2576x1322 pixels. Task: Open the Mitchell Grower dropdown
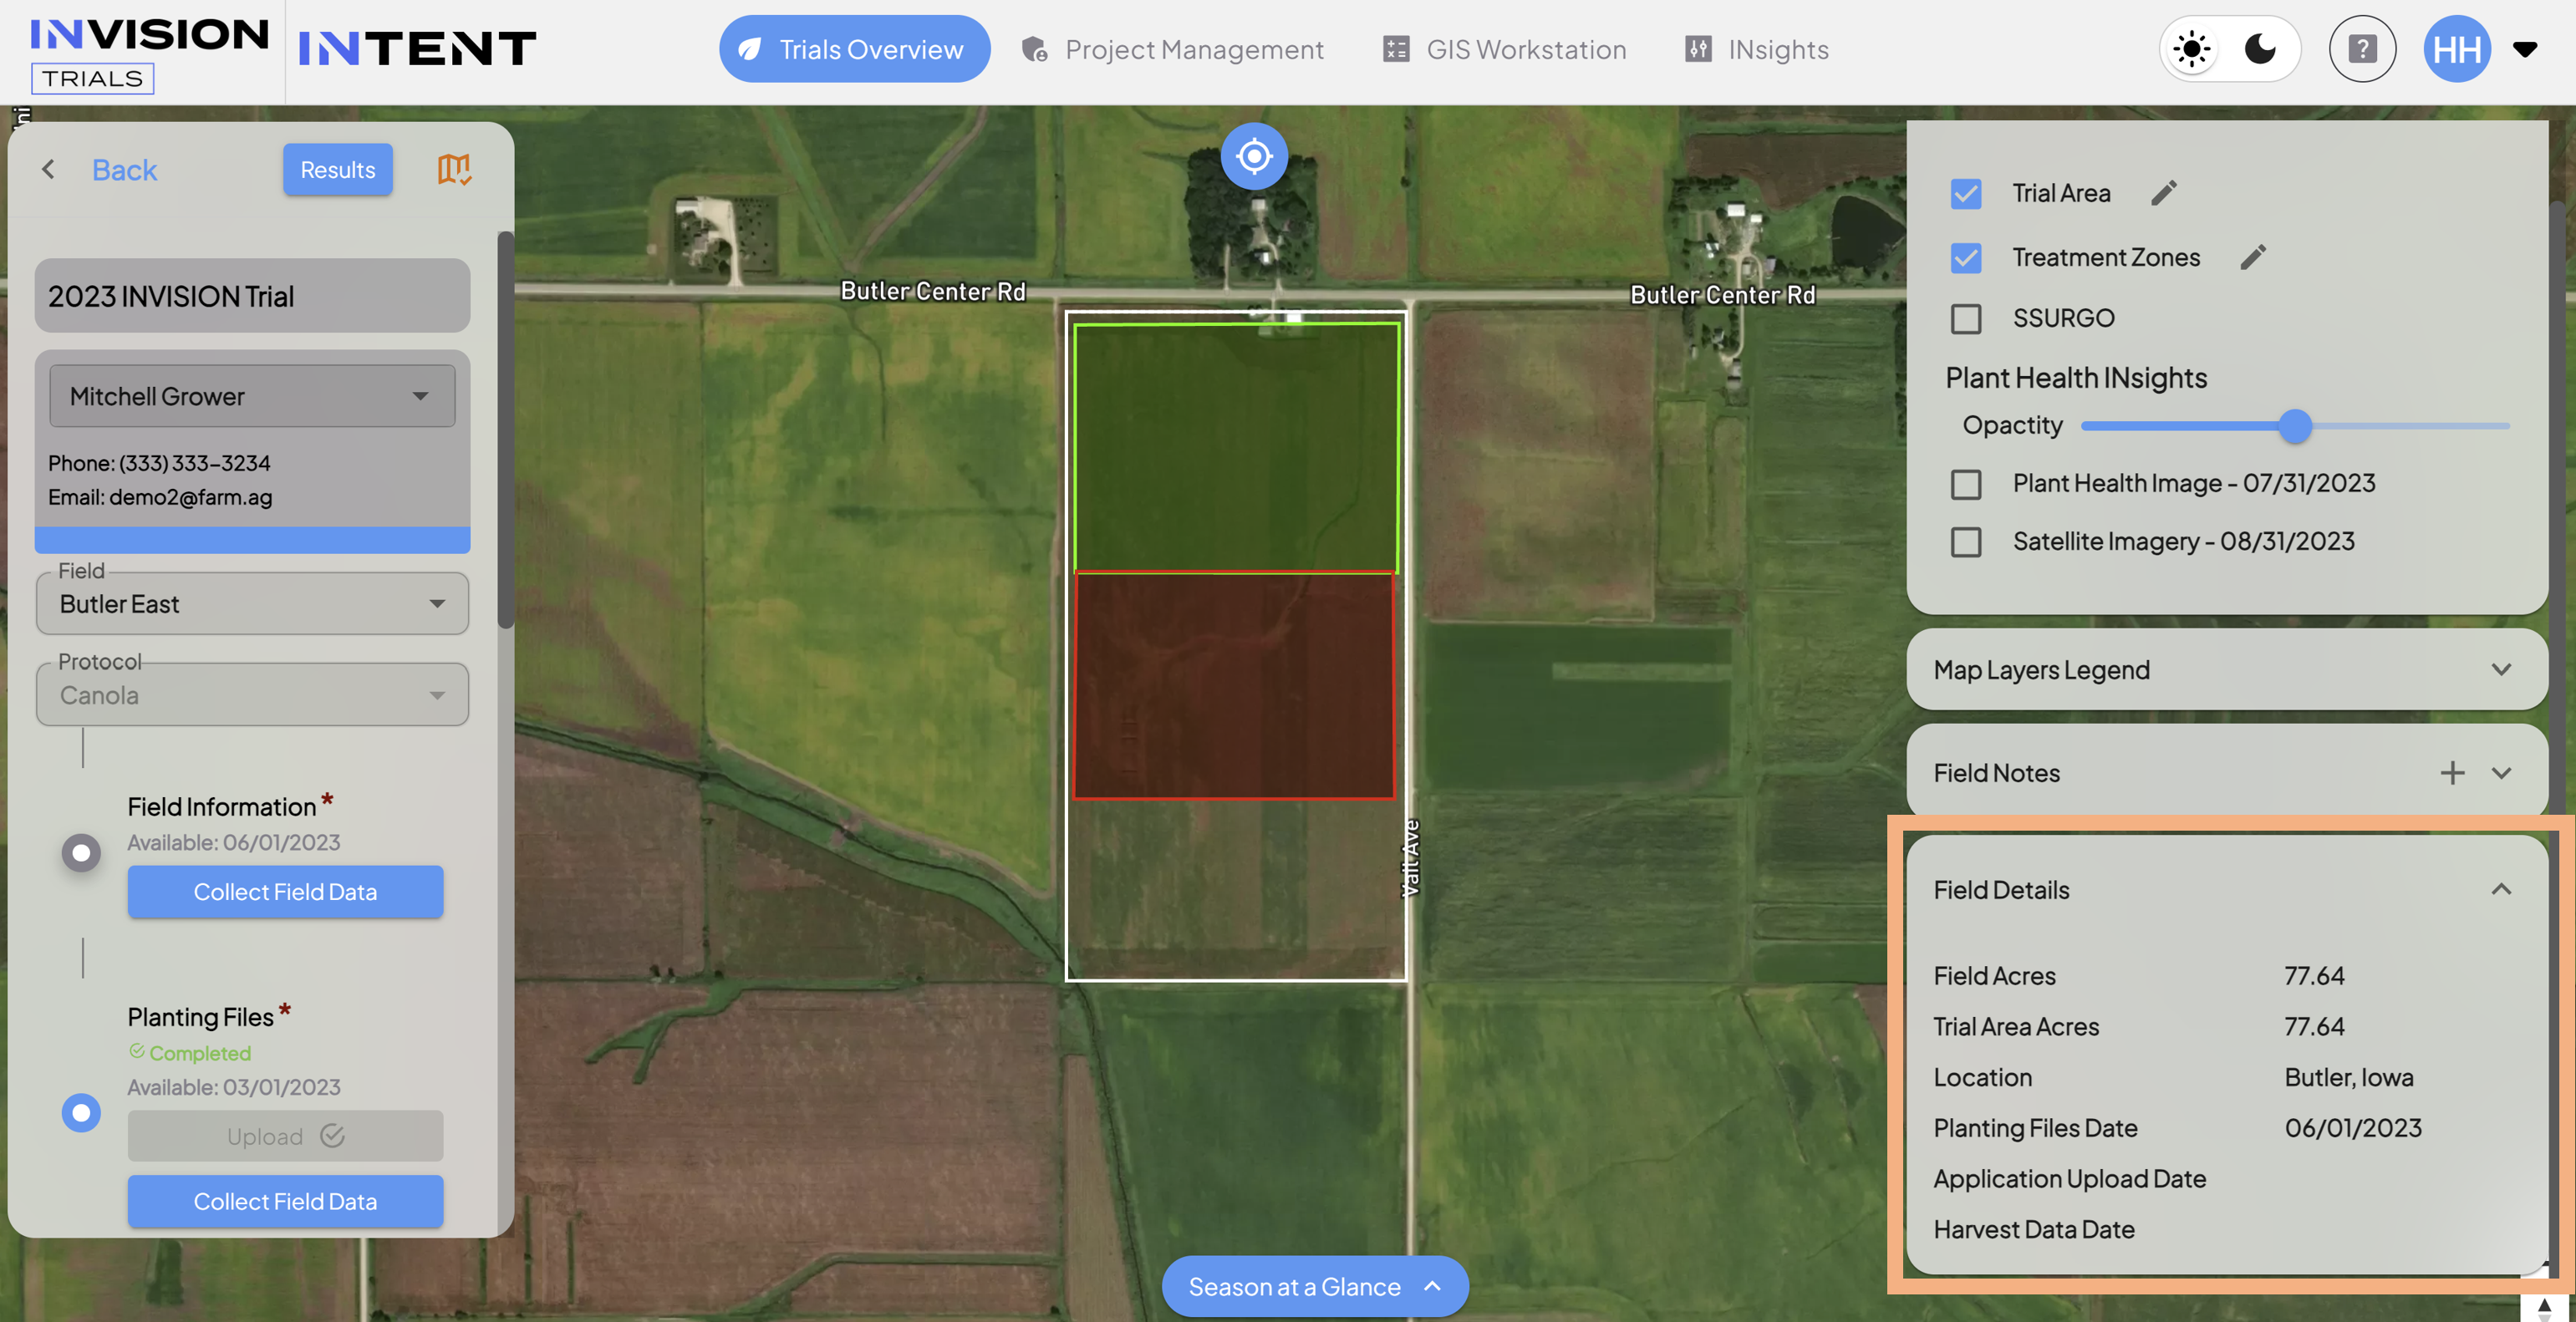tap(252, 396)
